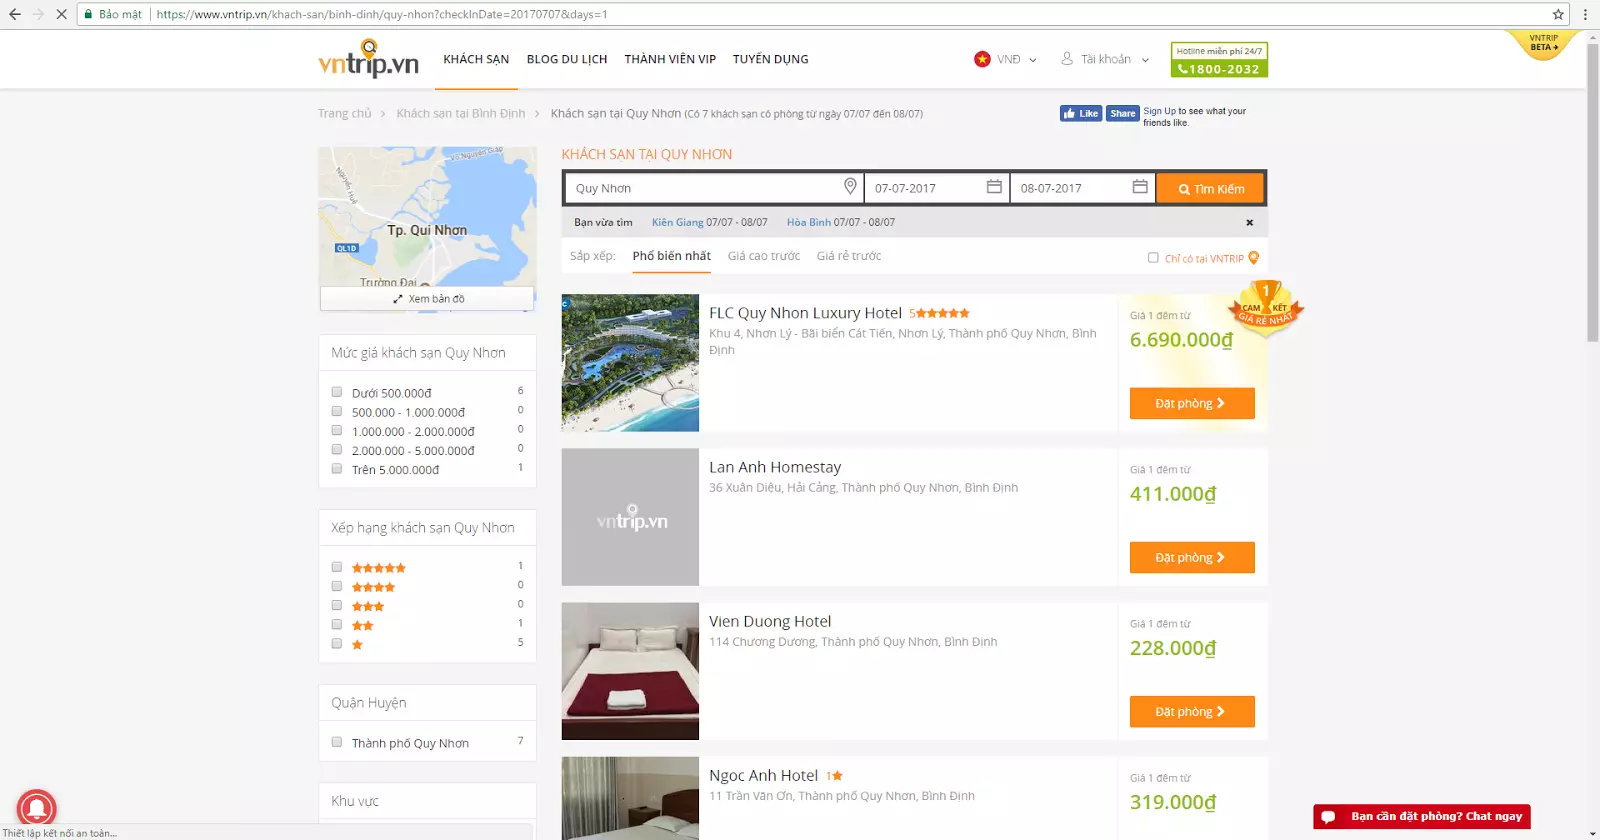Image resolution: width=1600 pixels, height=840 pixels.
Task: Check the two-star rating filter
Action: pos(337,624)
